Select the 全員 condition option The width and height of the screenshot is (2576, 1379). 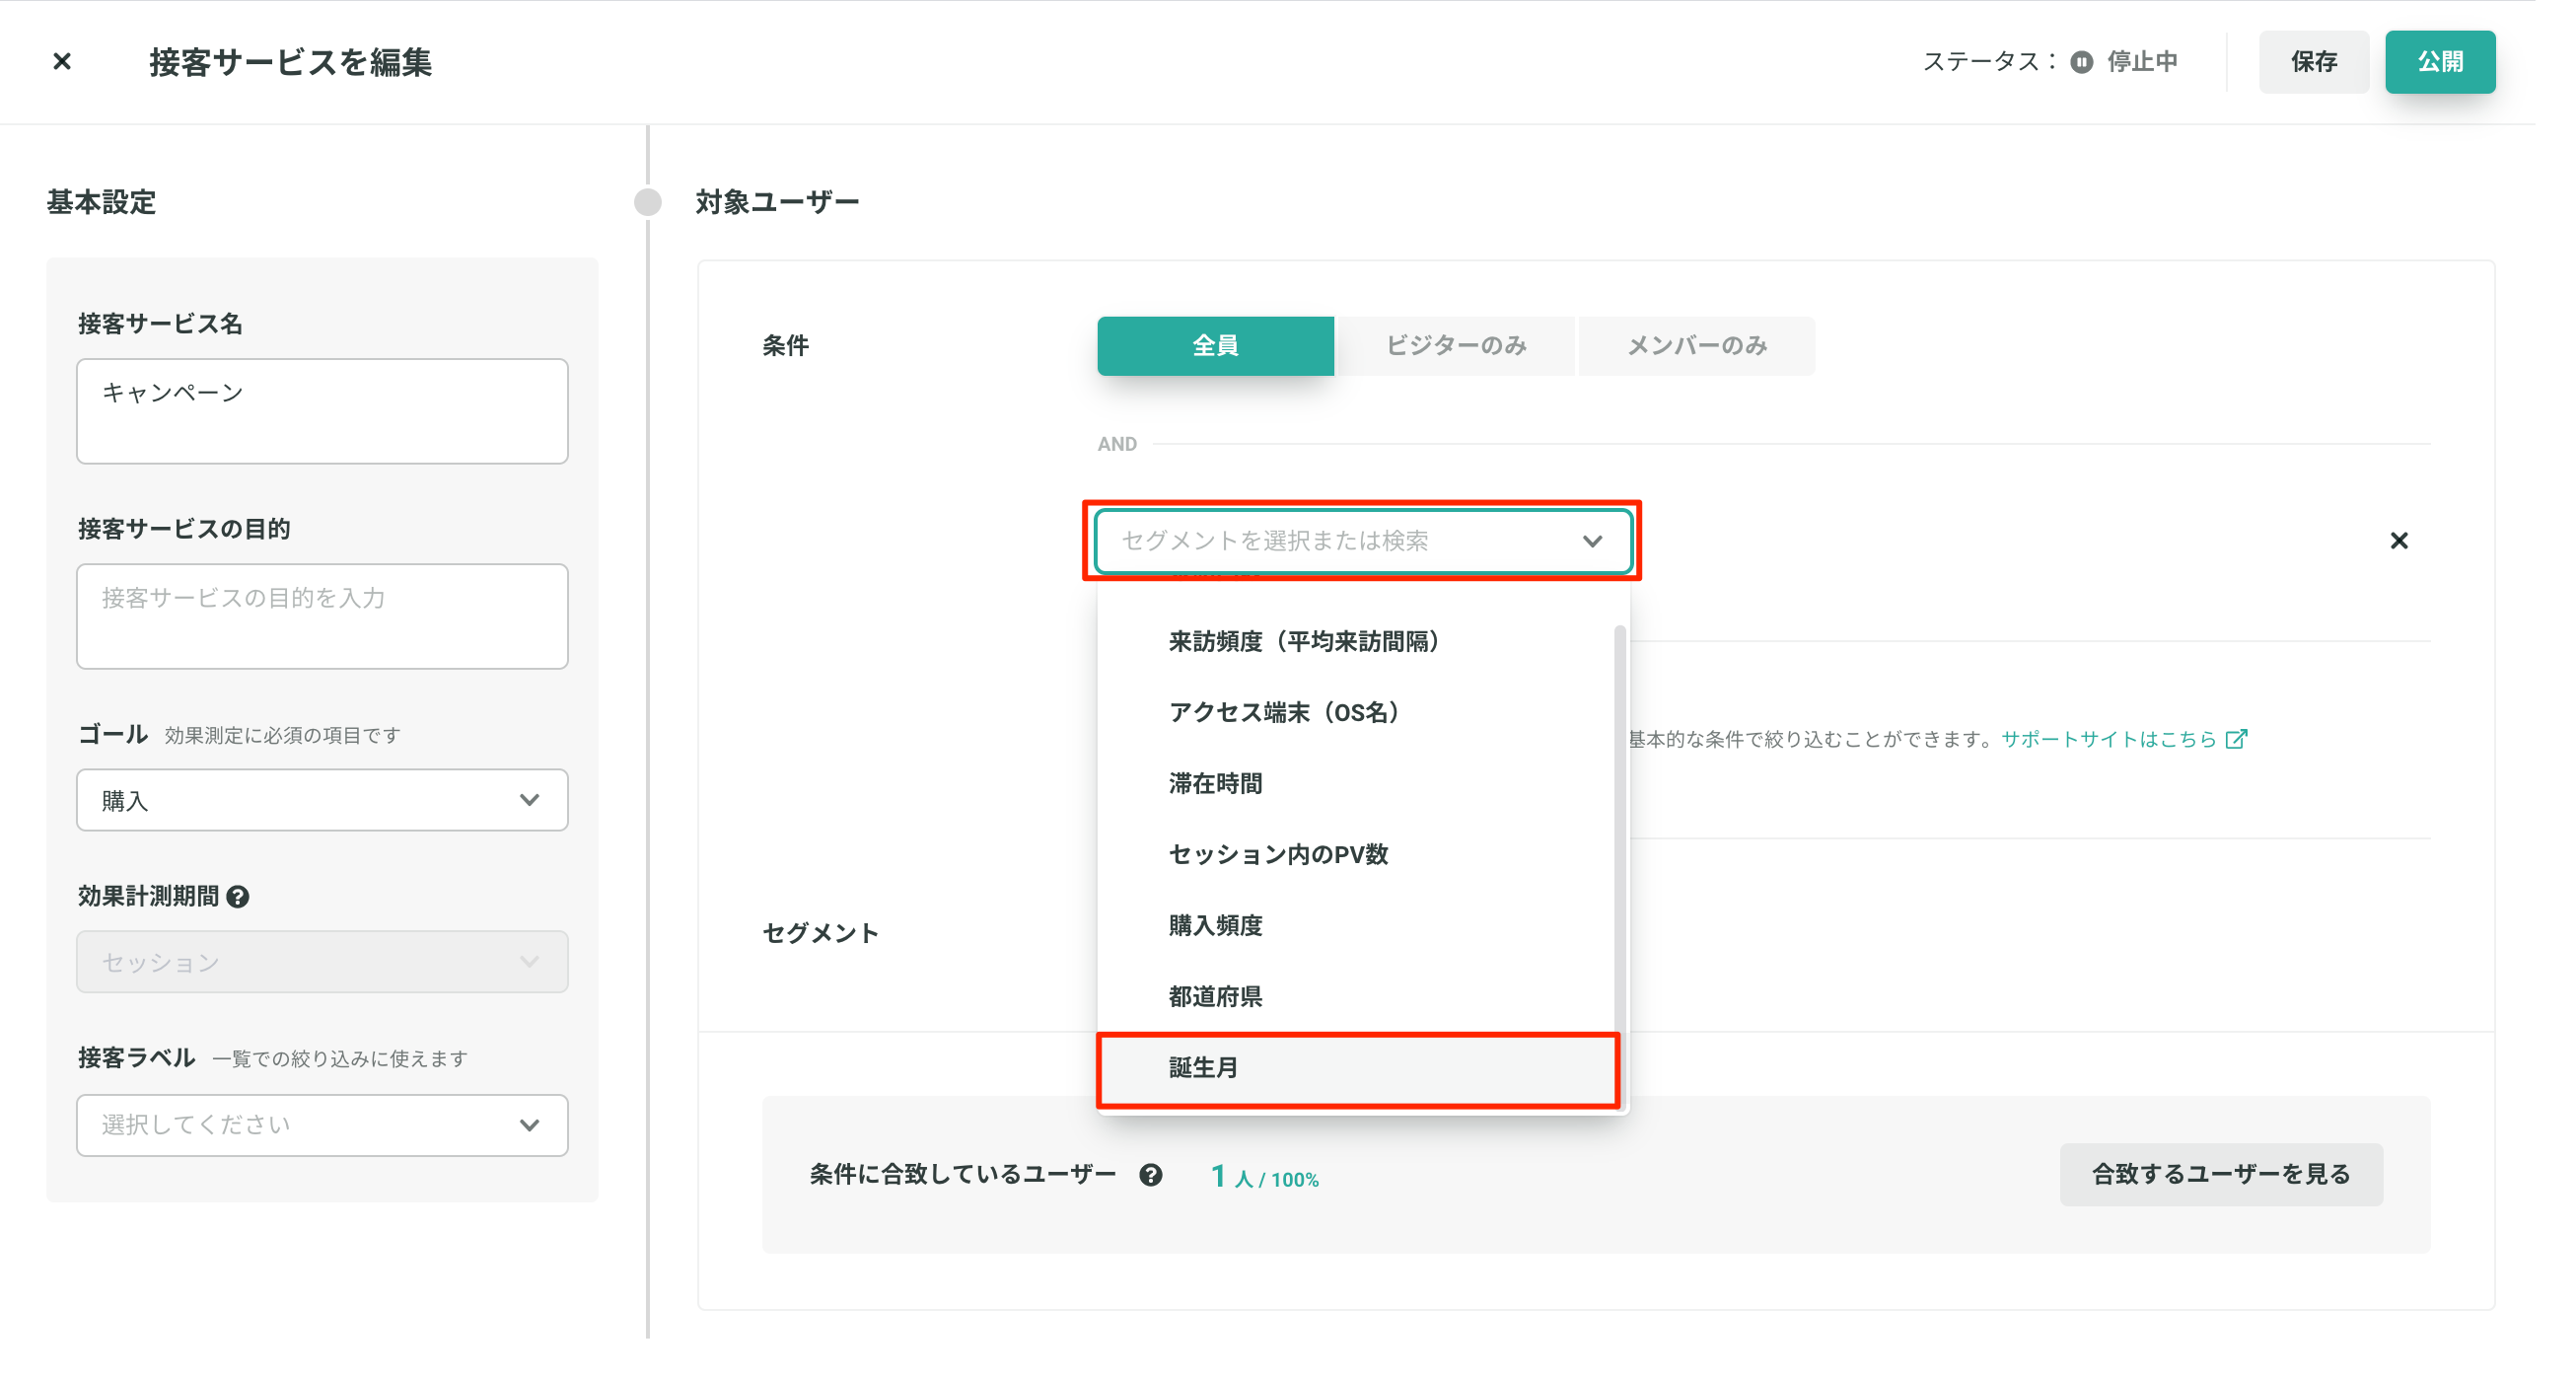point(1214,346)
